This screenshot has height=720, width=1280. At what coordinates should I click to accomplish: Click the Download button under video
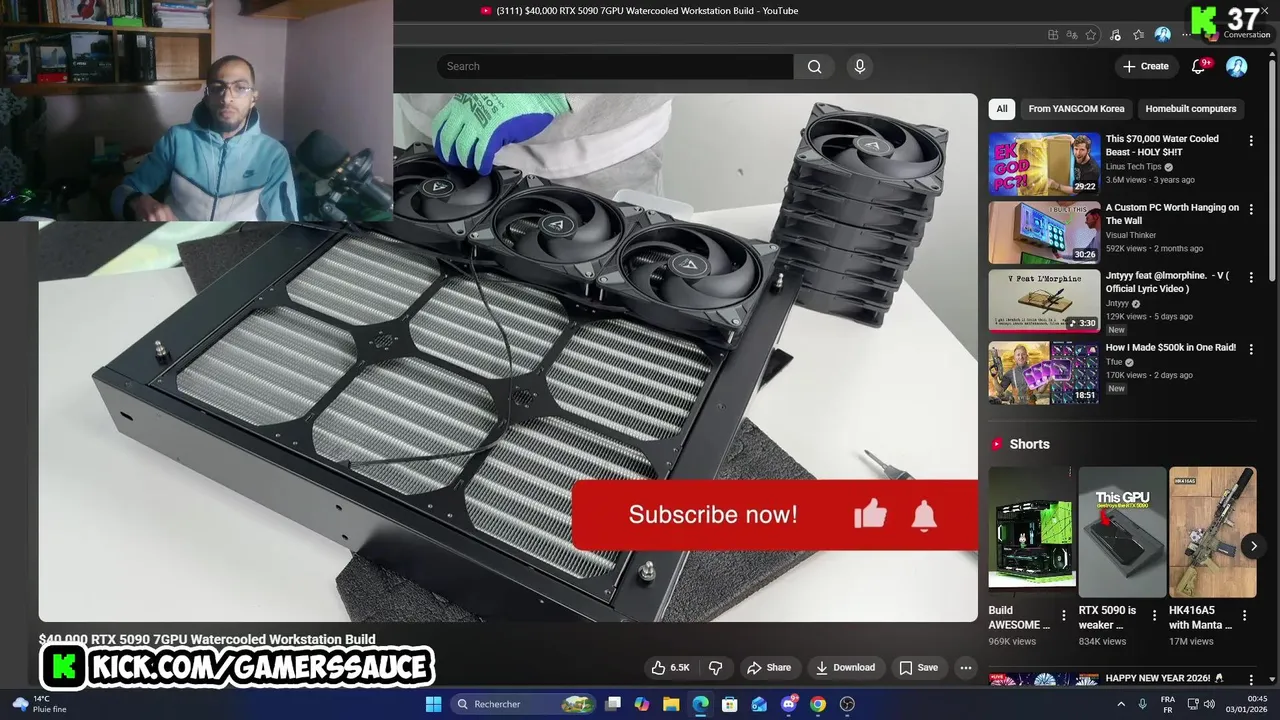pos(845,667)
